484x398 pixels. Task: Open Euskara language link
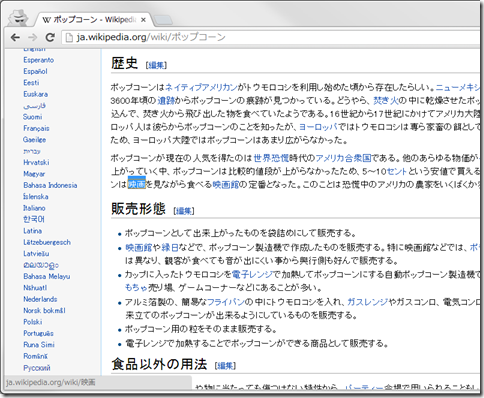(35, 94)
